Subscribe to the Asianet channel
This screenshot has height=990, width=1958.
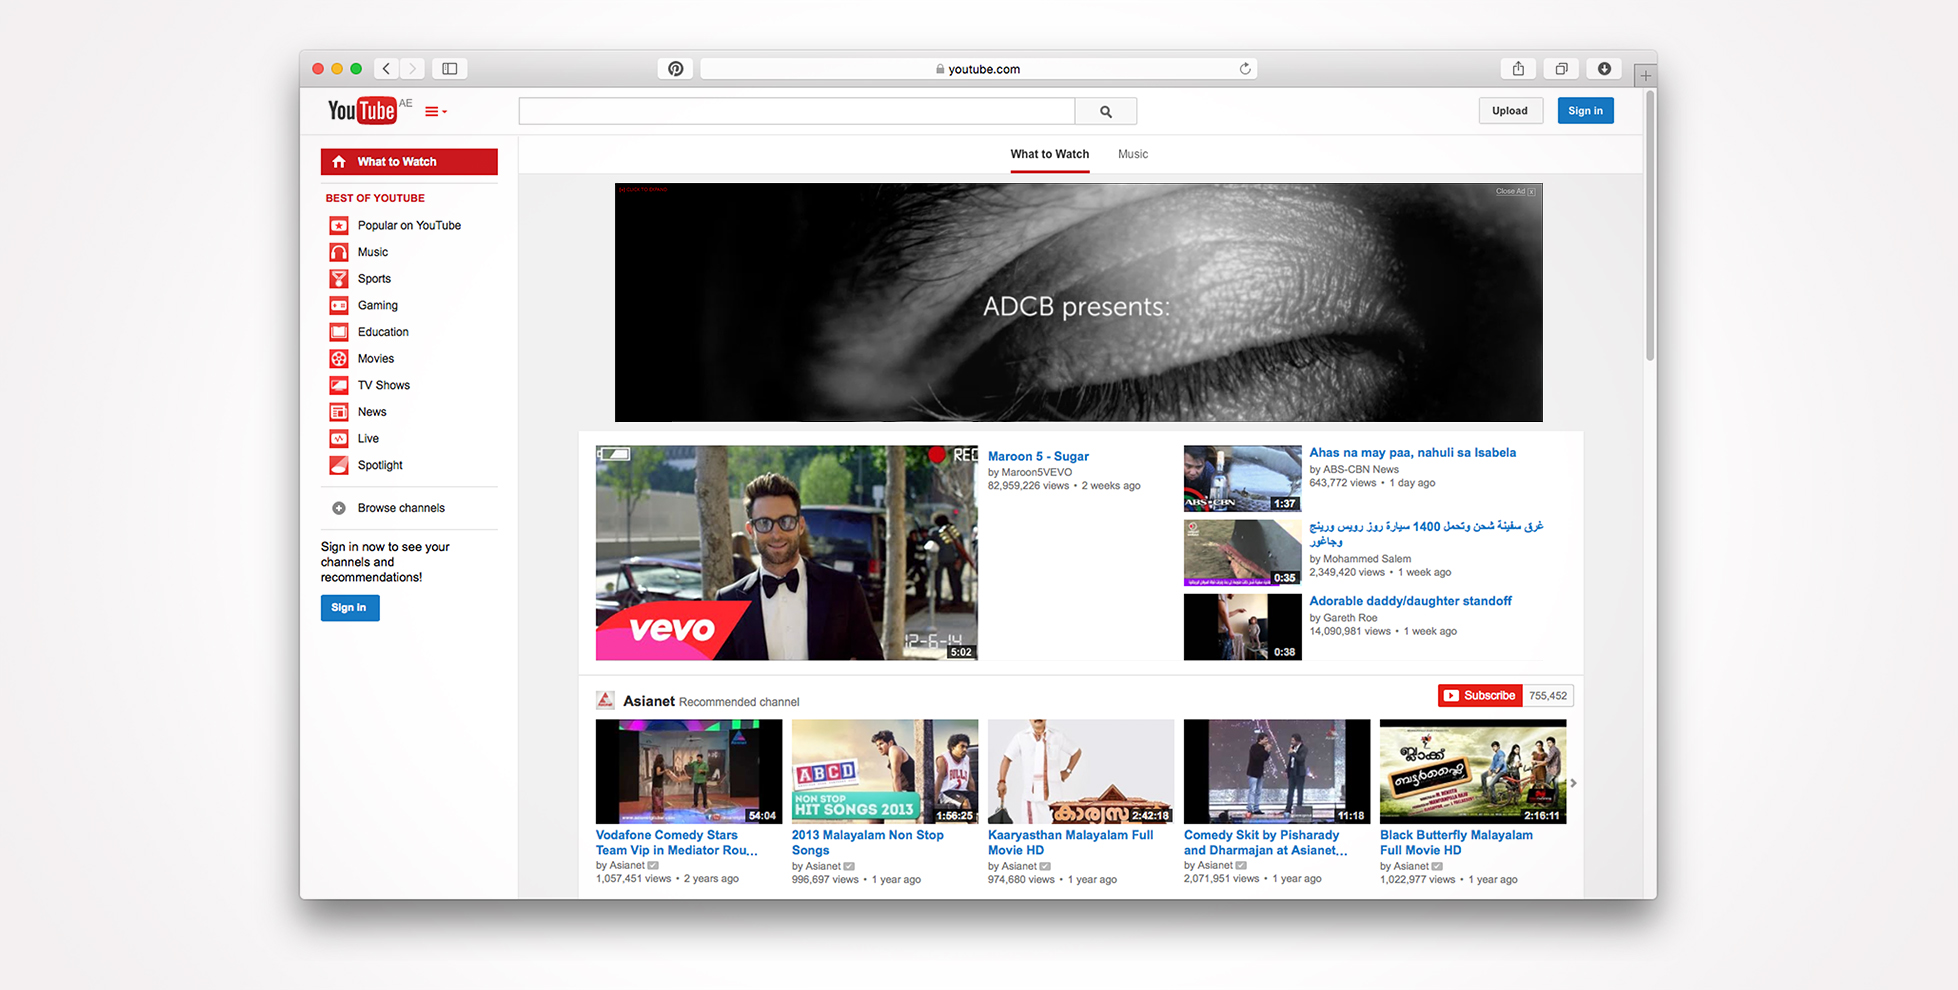[1480, 696]
